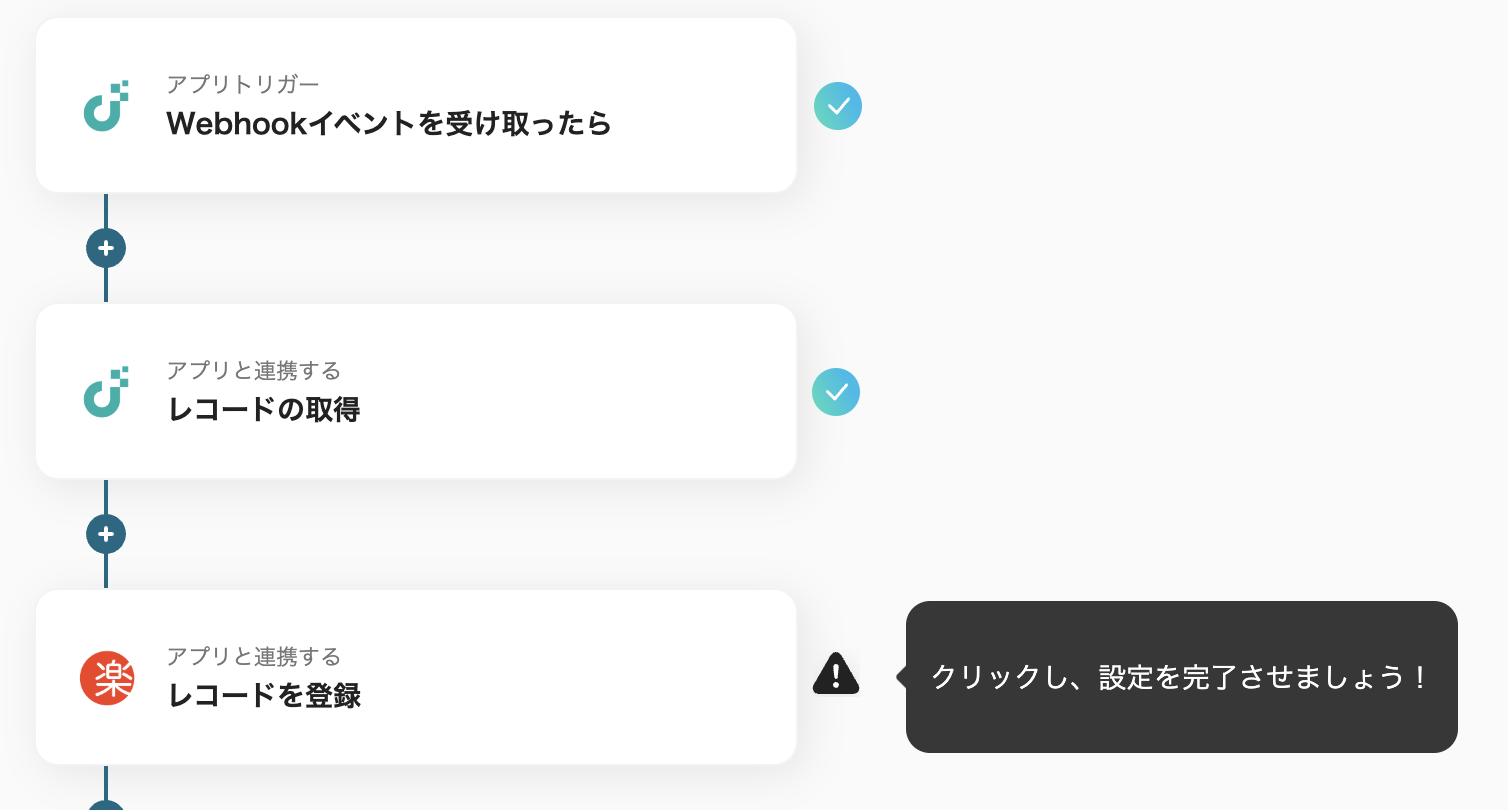Click the アプリトリガー label
1508x810 pixels.
click(x=243, y=84)
